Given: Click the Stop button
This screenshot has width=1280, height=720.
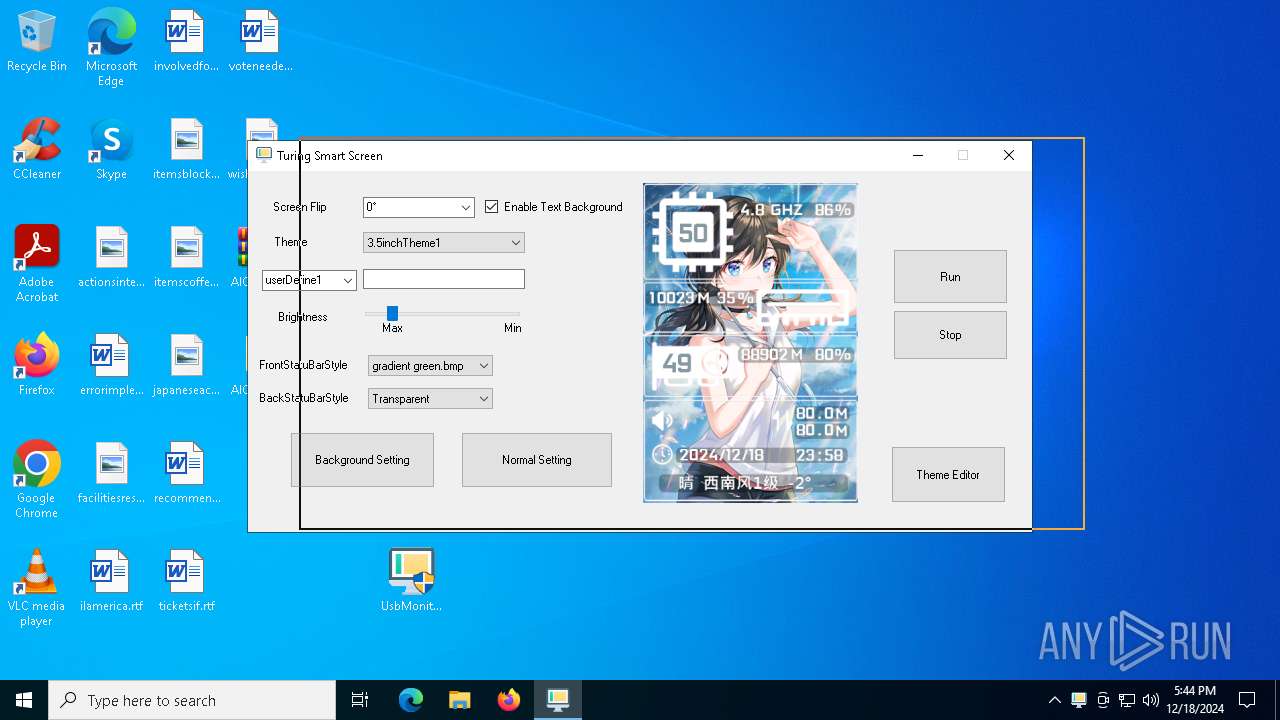Looking at the screenshot, I should coord(950,335).
